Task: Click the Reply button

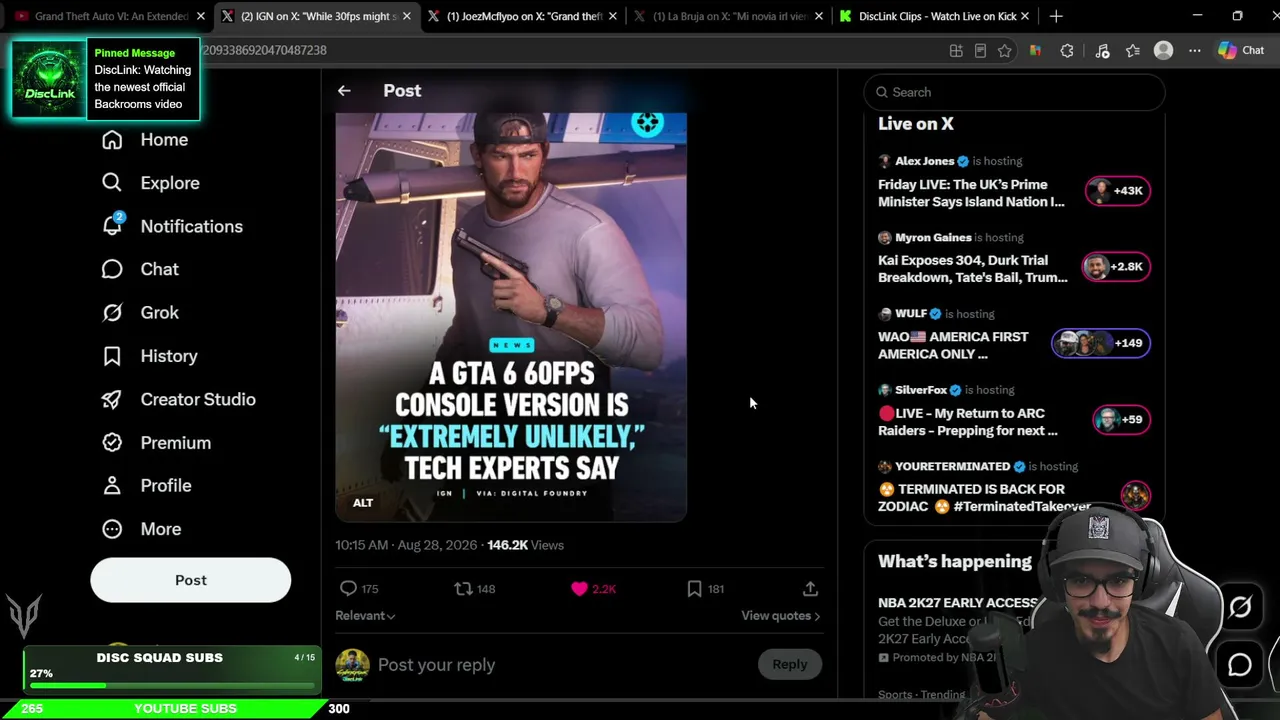Action: (x=789, y=664)
